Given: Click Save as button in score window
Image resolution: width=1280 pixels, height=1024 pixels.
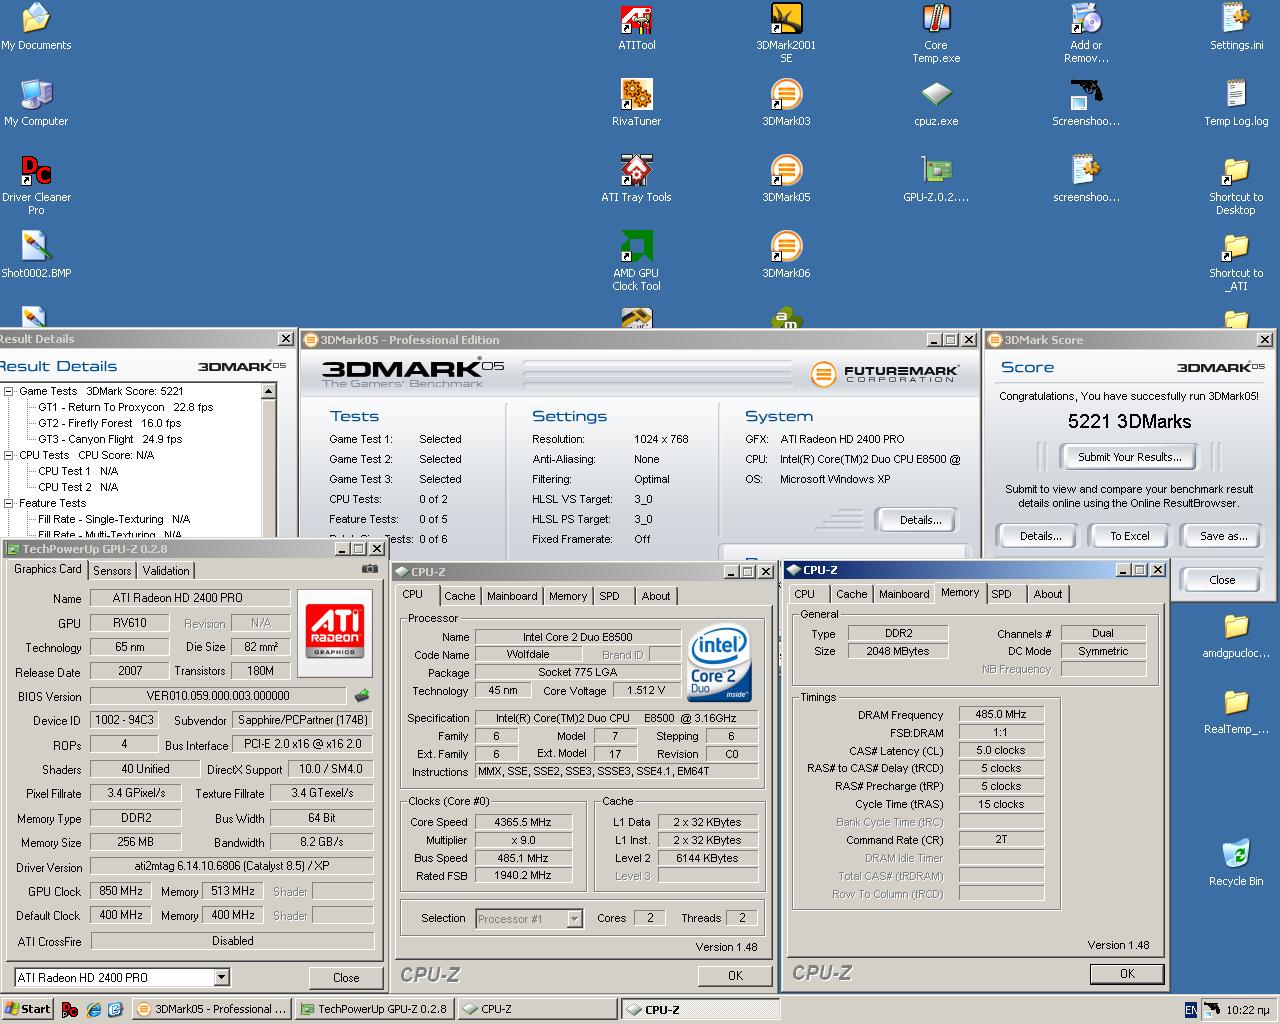Looking at the screenshot, I should click(1224, 536).
